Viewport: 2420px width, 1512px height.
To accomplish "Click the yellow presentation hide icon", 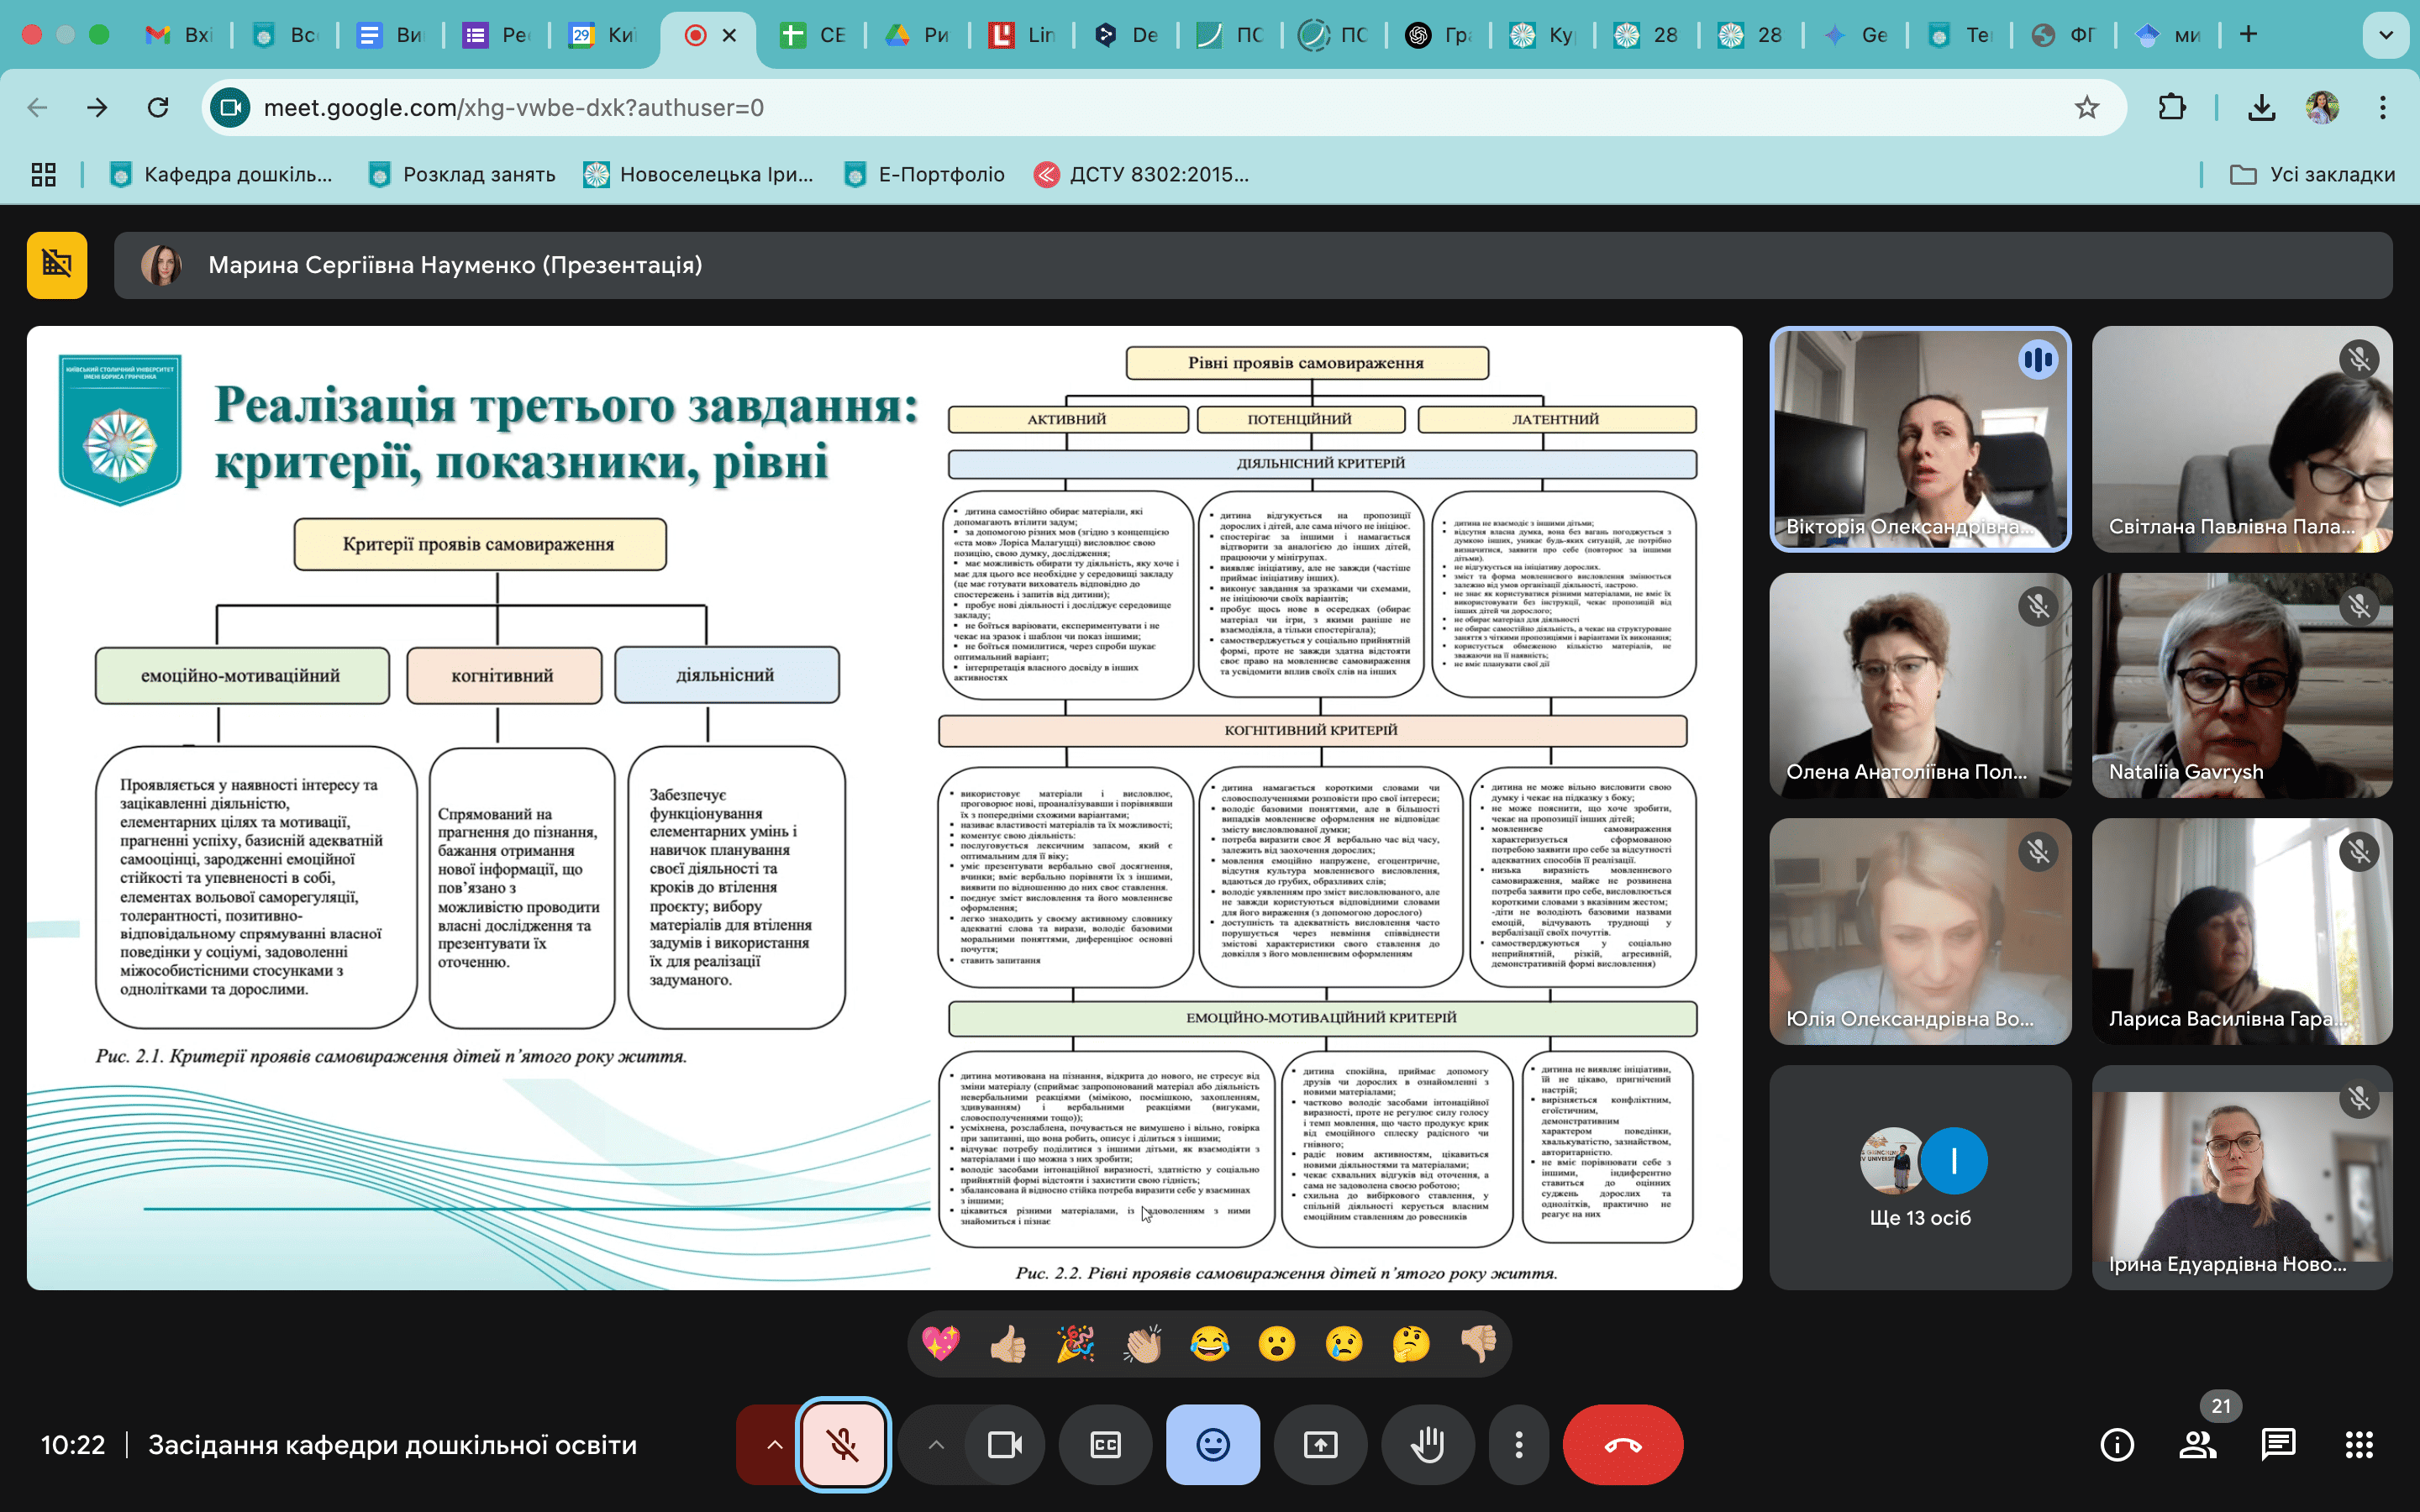I will 57,265.
